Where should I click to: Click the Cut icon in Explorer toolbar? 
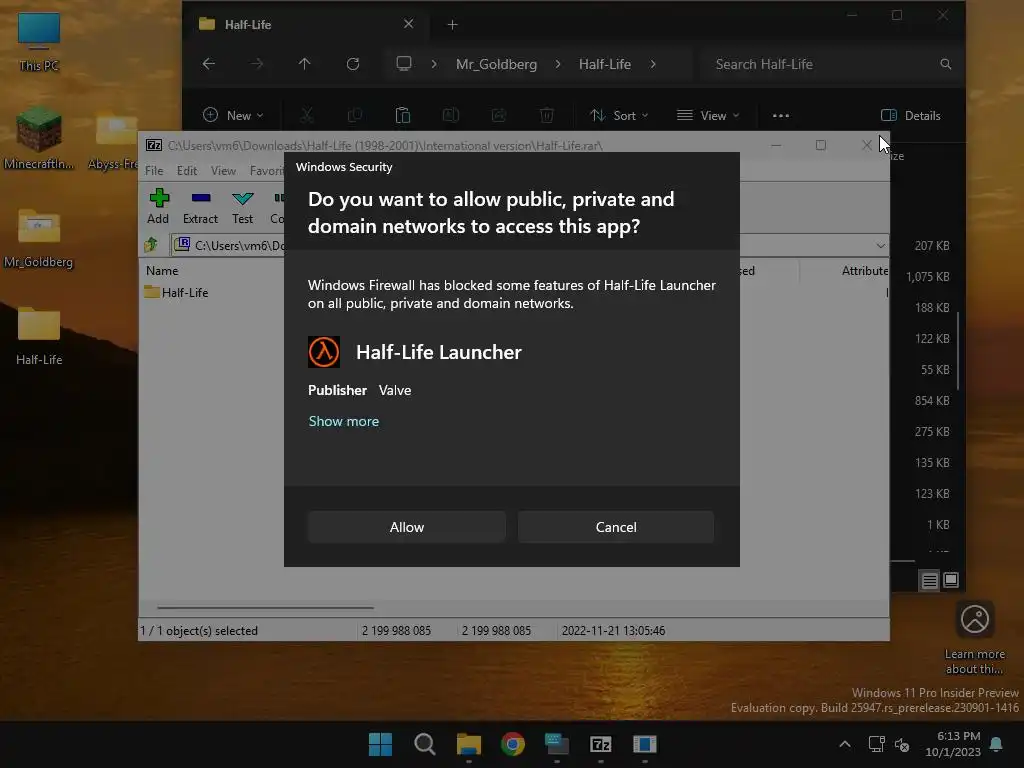point(306,116)
